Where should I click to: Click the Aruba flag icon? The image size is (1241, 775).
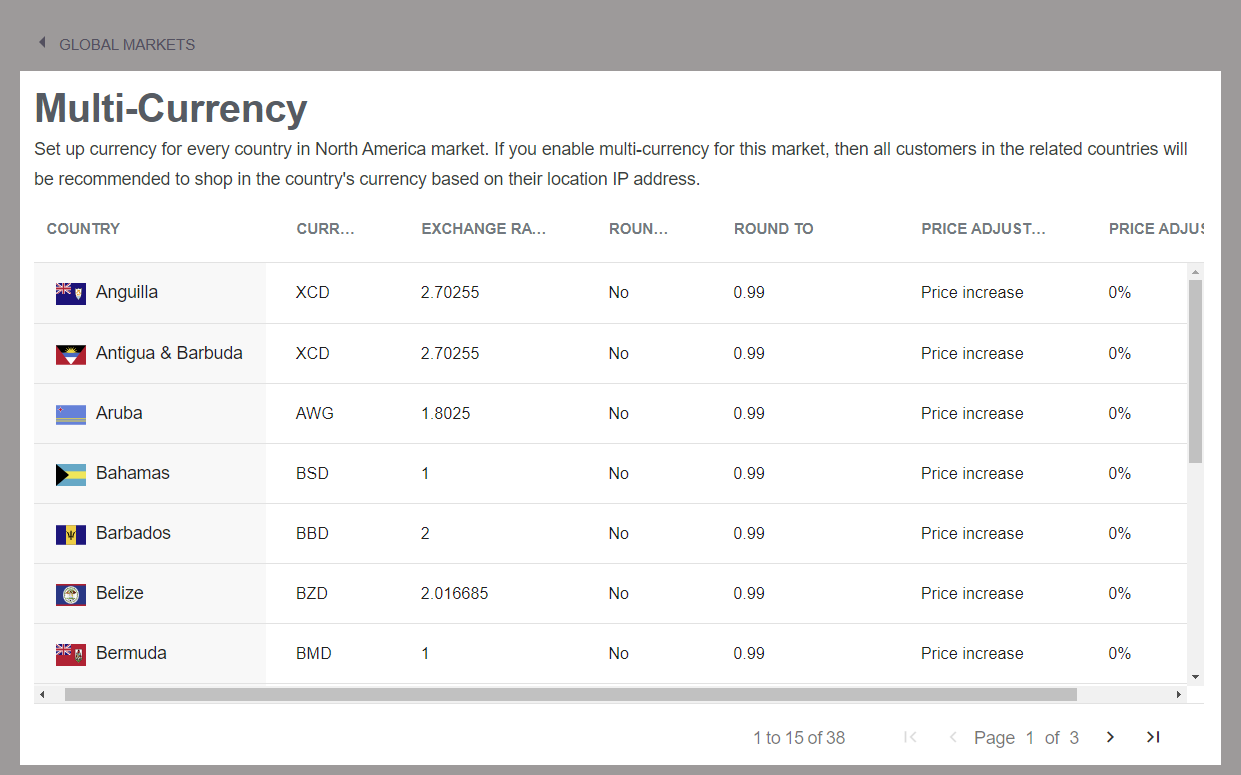(70, 414)
